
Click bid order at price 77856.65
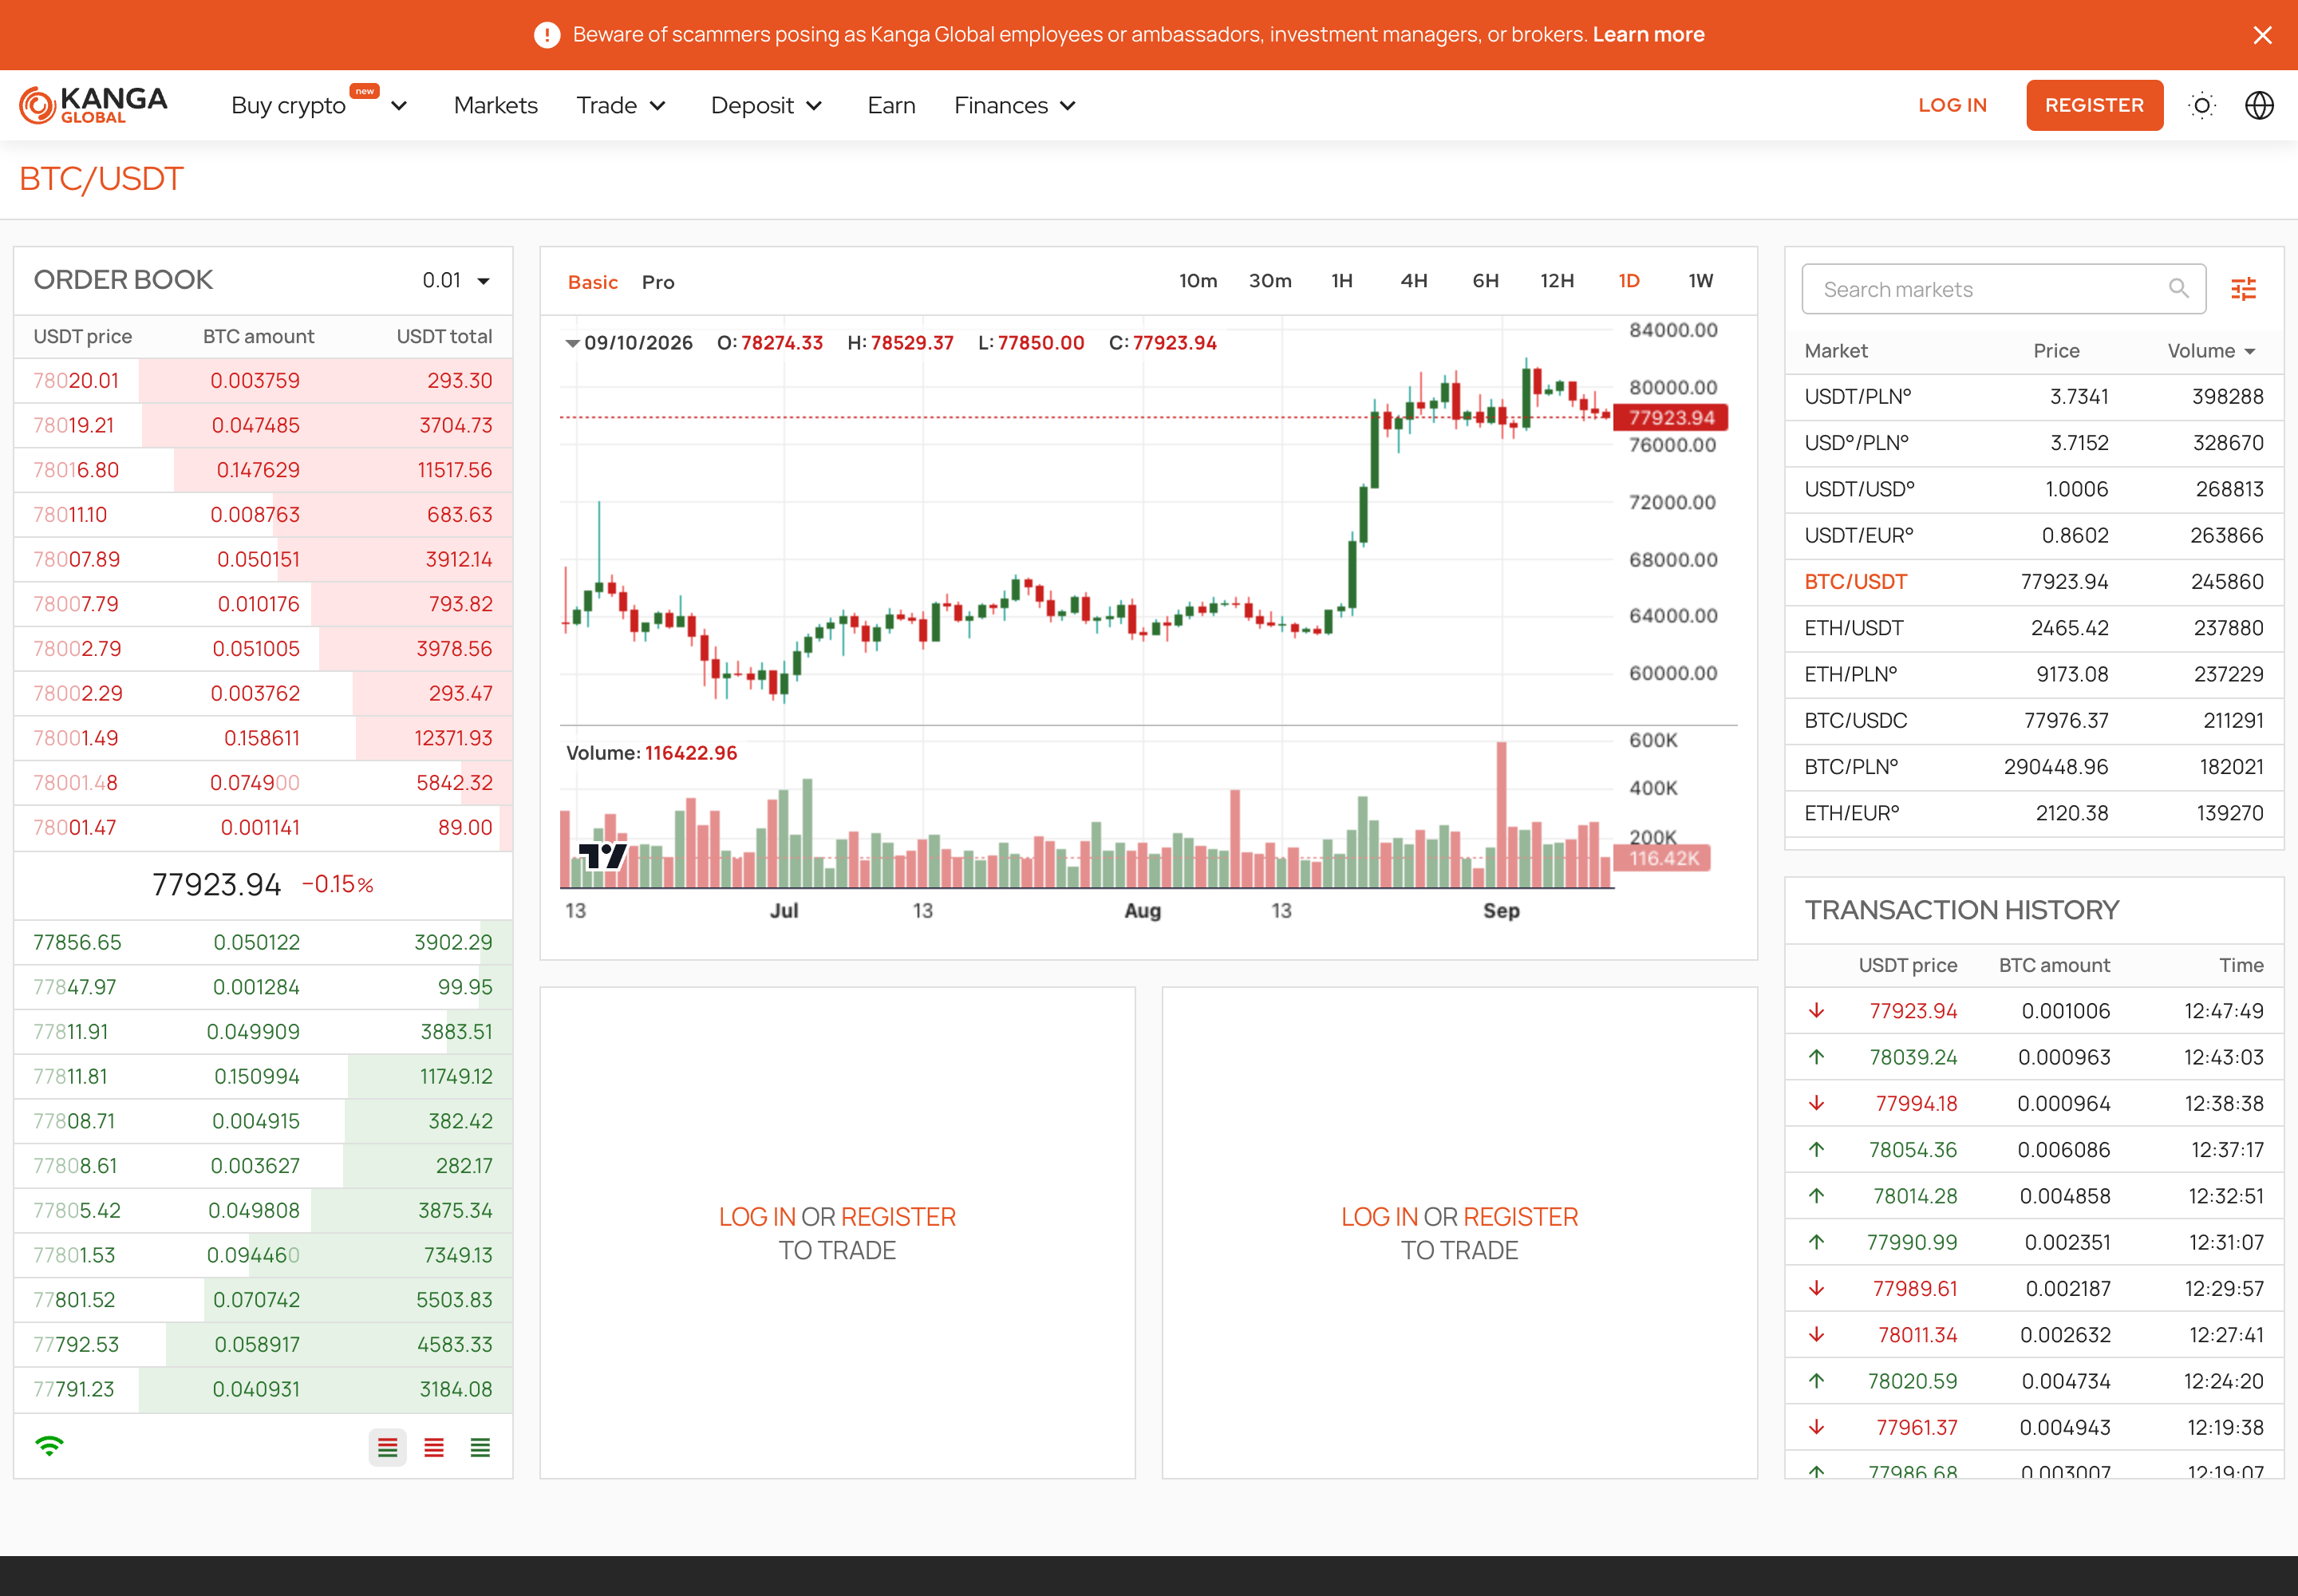pos(263,943)
